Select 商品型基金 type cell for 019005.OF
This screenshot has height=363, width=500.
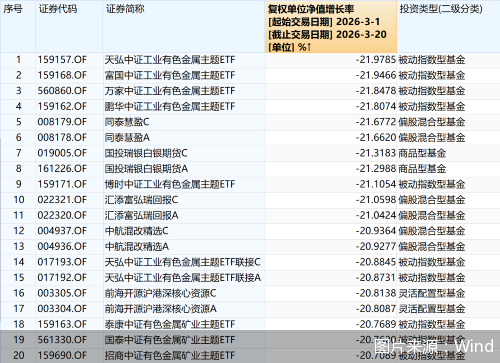pos(422,153)
